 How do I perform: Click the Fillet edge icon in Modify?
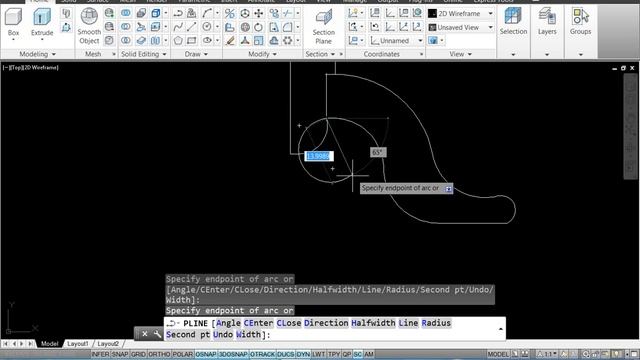[287, 27]
